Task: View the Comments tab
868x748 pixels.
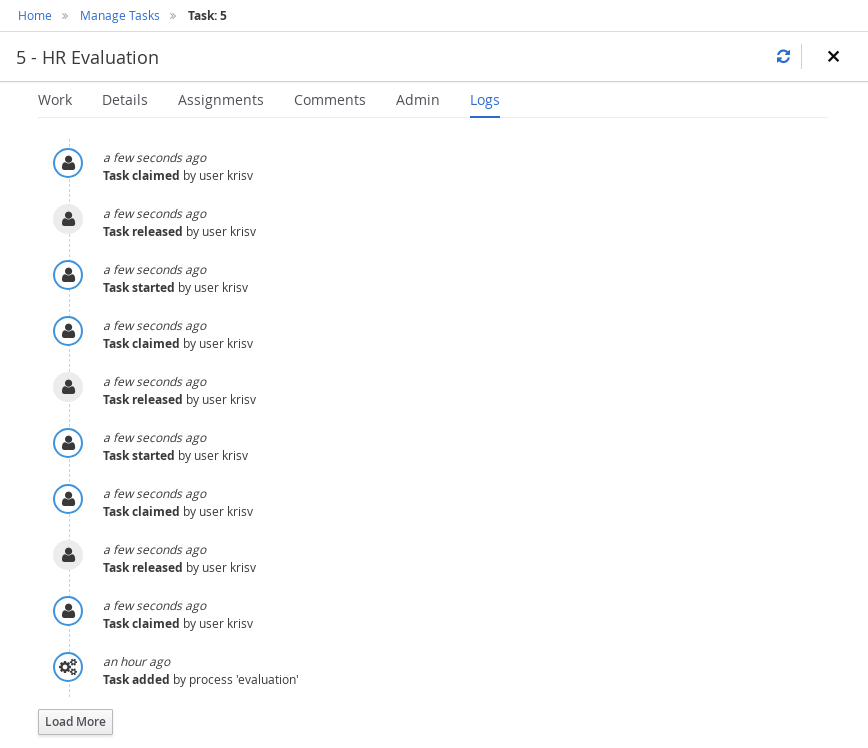Action: pyautogui.click(x=330, y=100)
